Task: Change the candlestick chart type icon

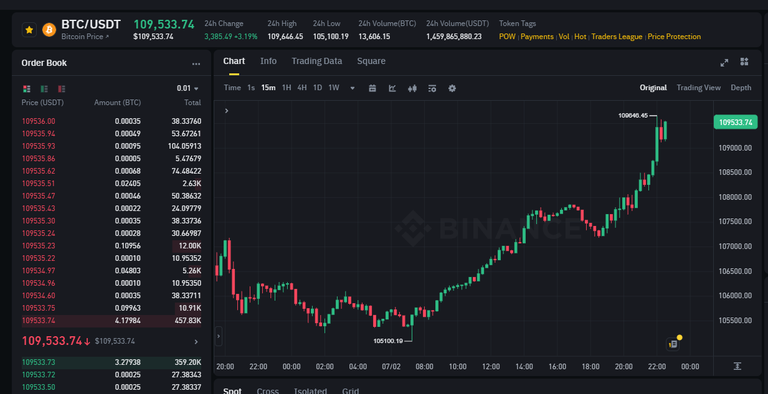Action: tap(412, 88)
